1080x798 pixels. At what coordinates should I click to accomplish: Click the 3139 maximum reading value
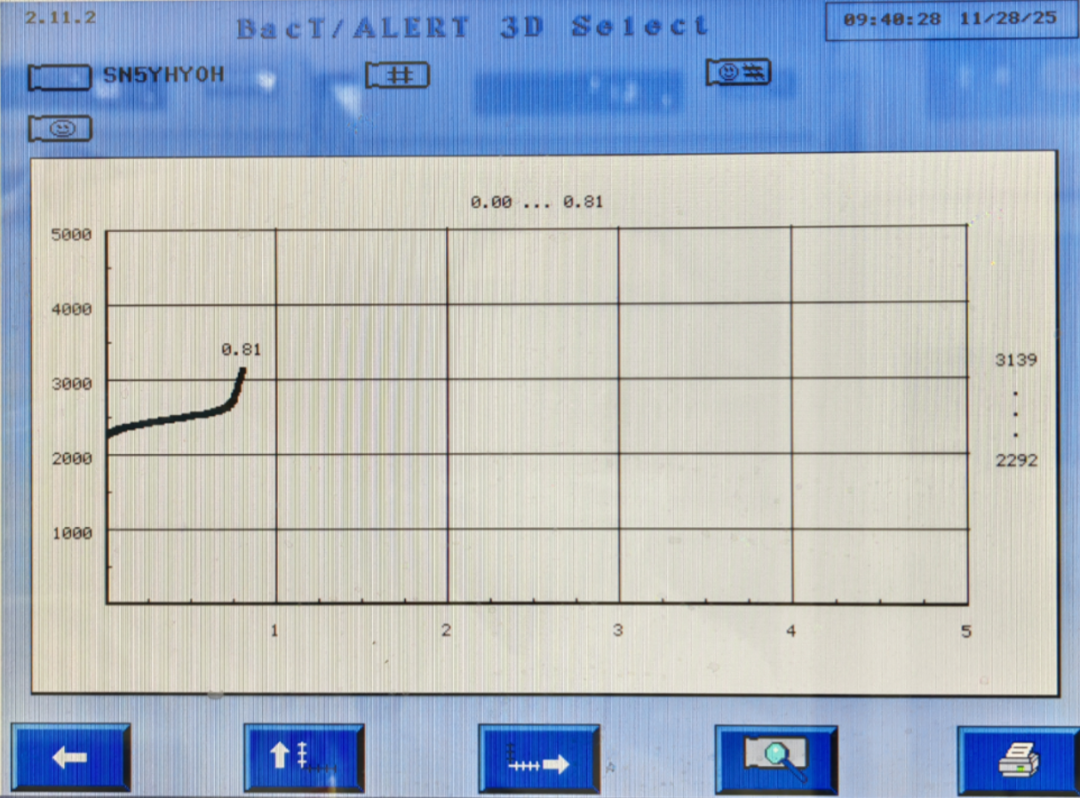[1016, 360]
